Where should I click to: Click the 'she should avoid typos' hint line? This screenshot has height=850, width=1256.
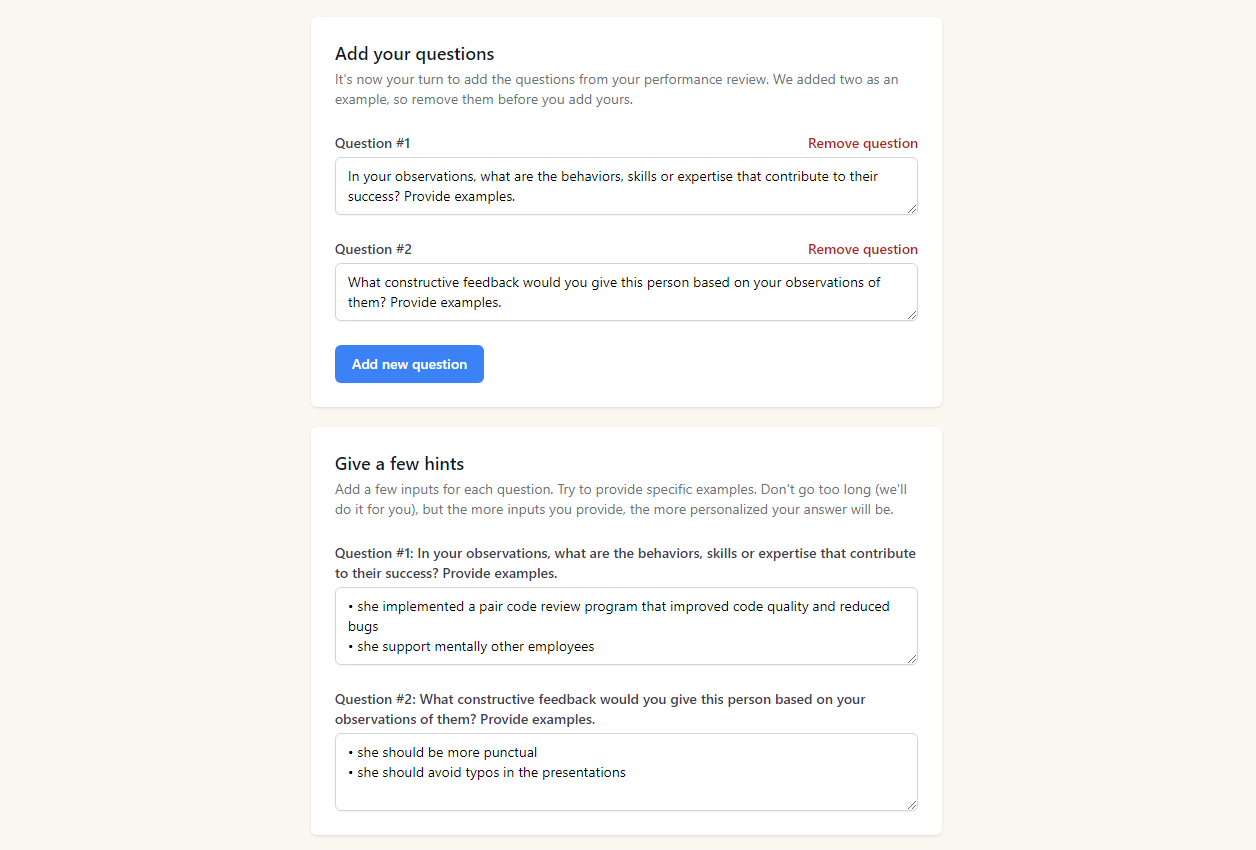coord(487,772)
